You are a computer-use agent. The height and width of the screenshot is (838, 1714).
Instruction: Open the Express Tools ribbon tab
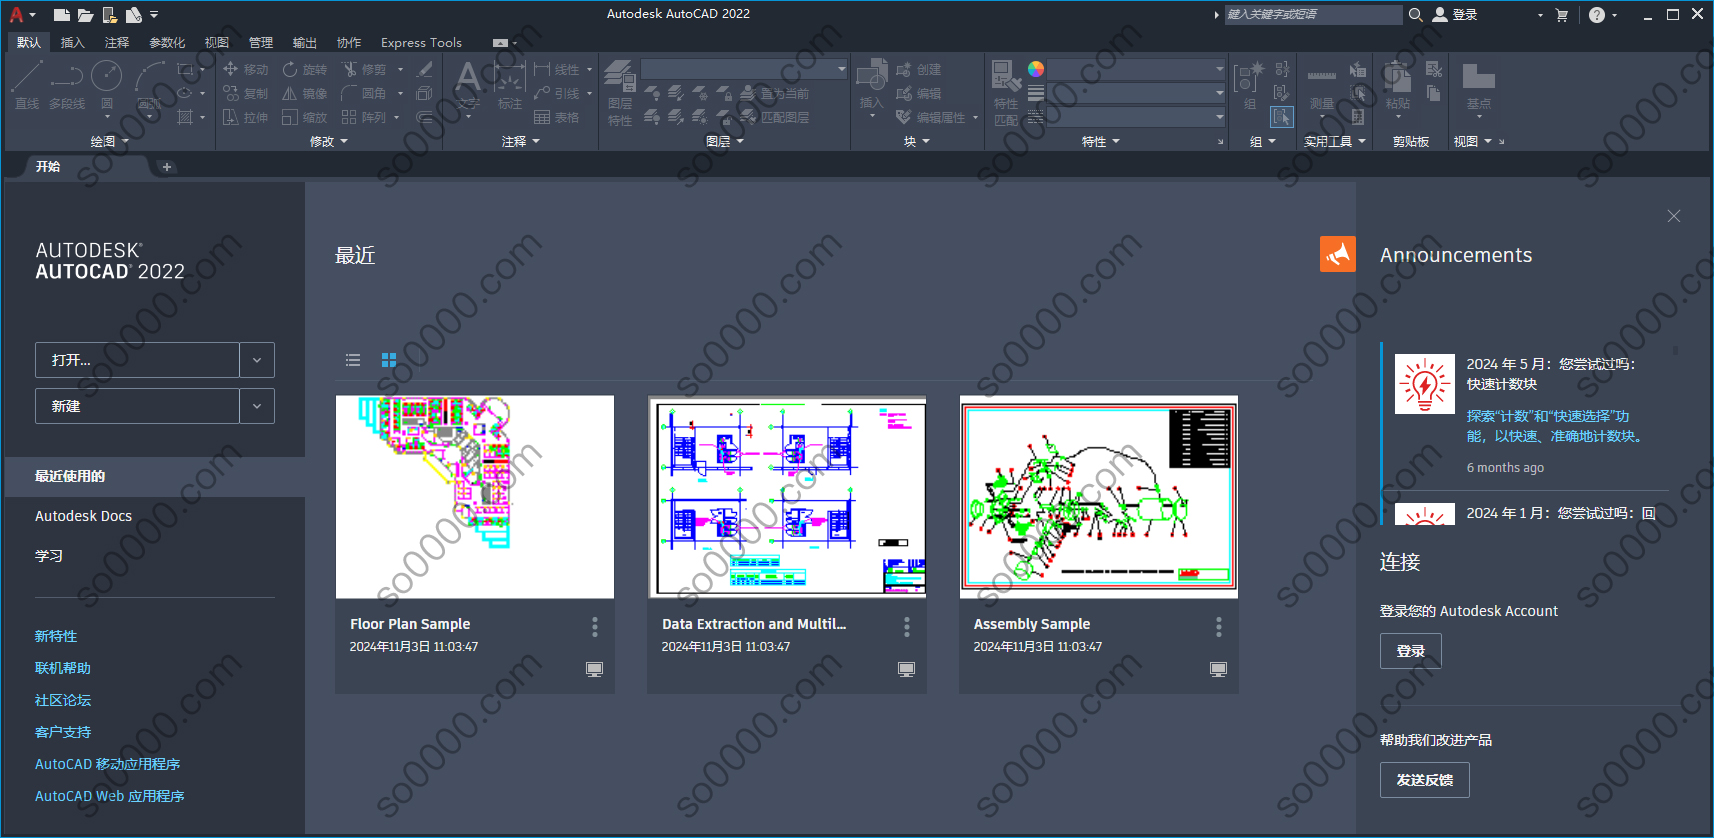[421, 42]
